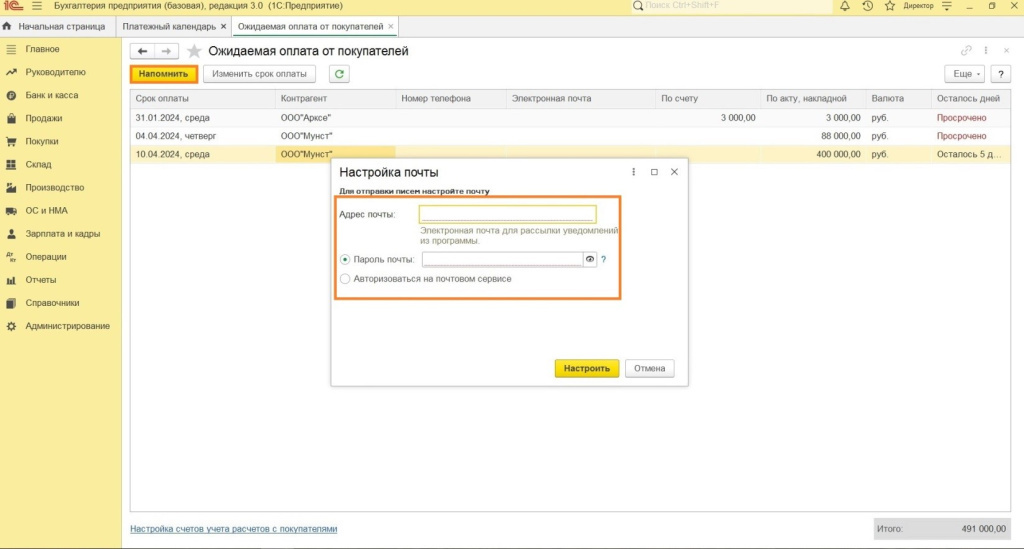
Task: Open favorites star in top bar
Action: 888,6
